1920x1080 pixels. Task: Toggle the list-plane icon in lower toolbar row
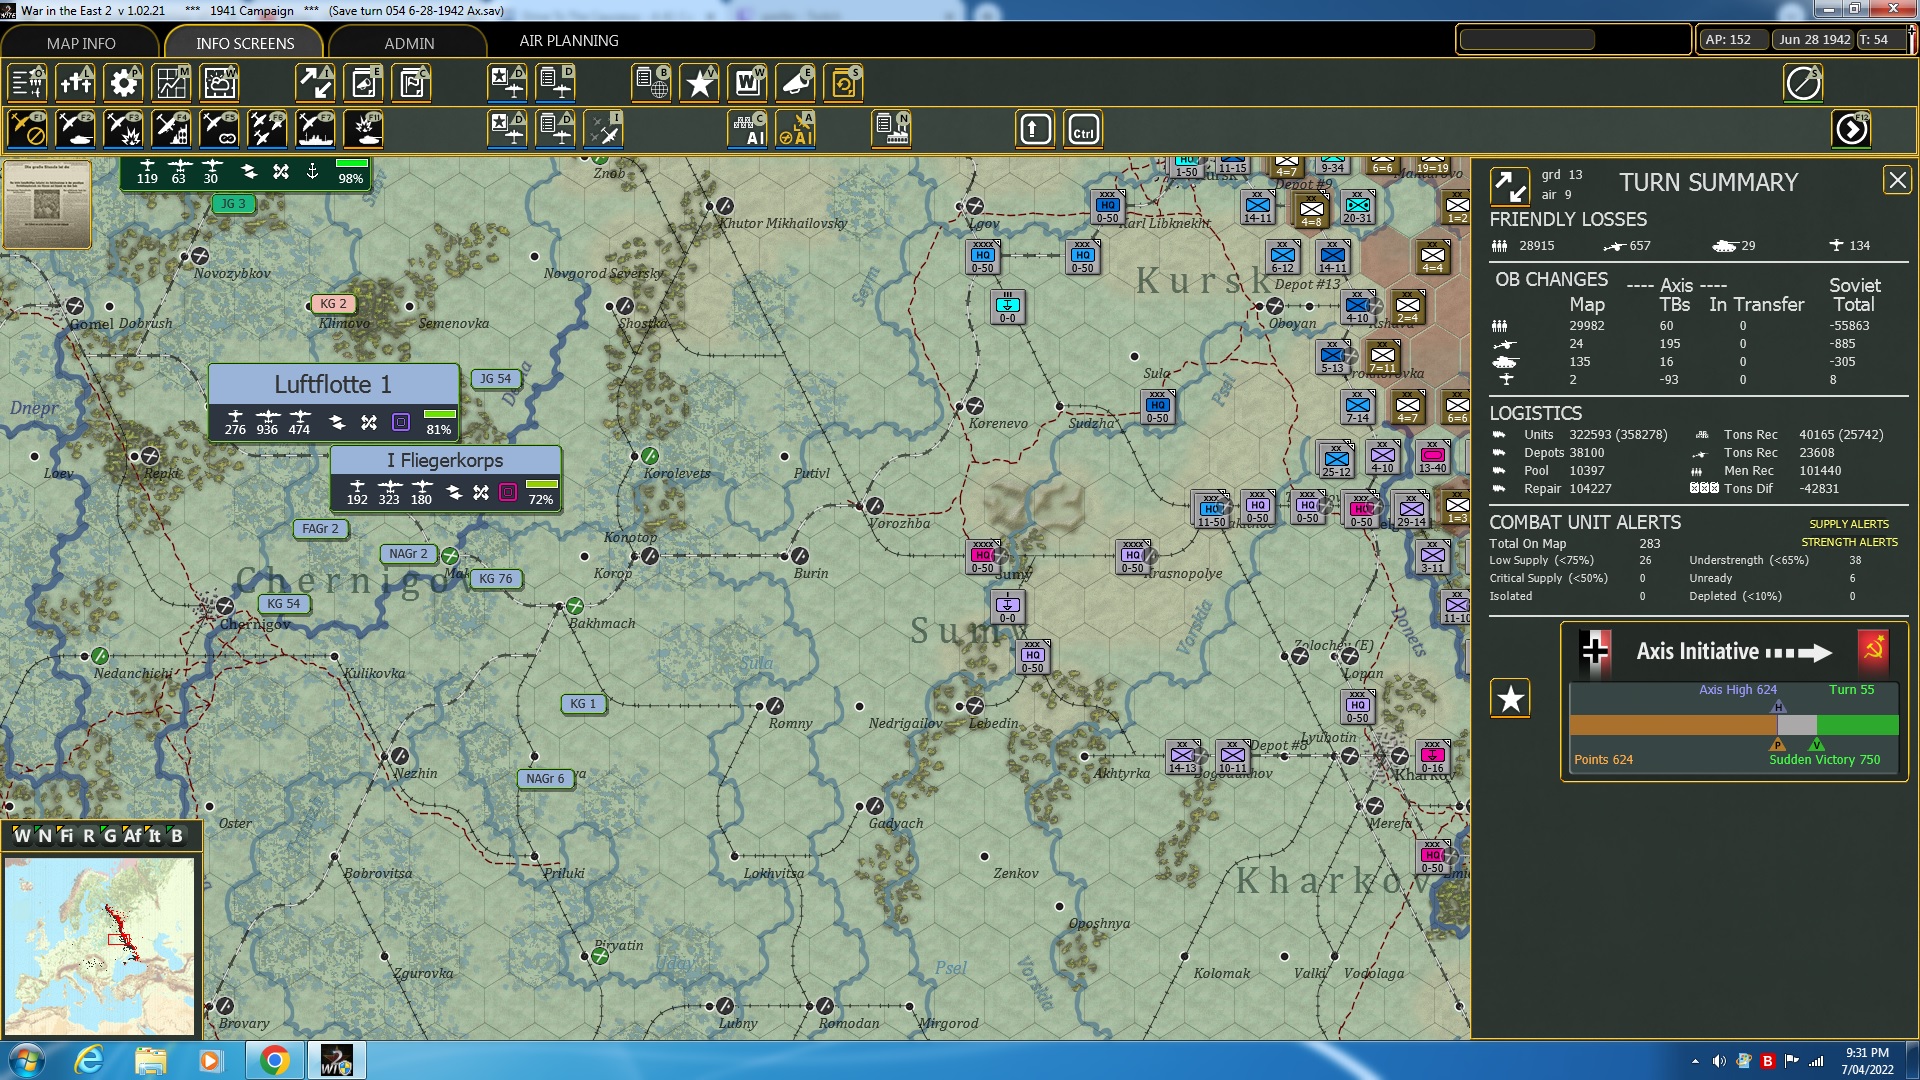[x=555, y=130]
